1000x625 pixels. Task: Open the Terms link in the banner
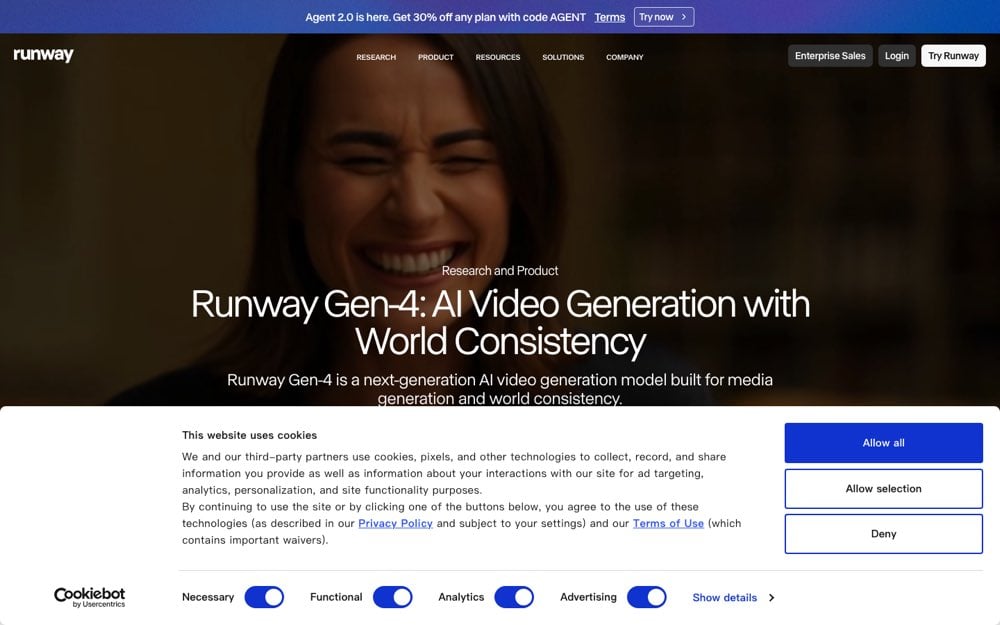click(x=609, y=18)
